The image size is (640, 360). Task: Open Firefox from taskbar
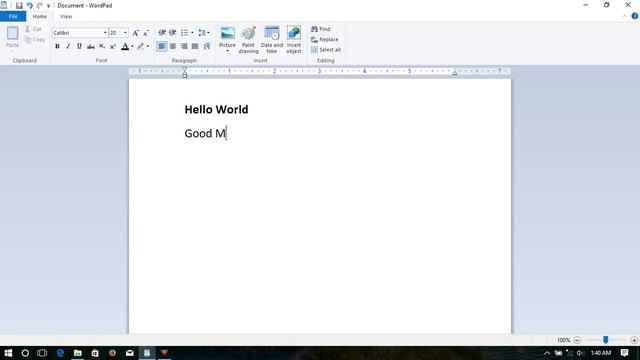coord(112,353)
